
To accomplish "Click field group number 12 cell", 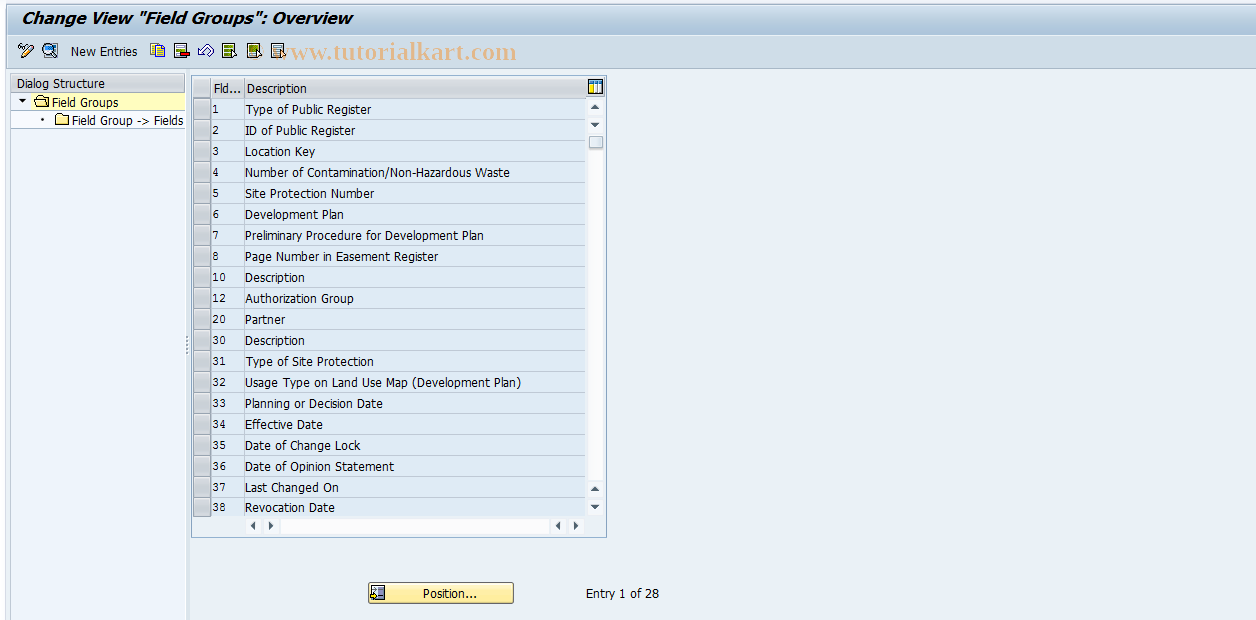I will pyautogui.click(x=227, y=298).
